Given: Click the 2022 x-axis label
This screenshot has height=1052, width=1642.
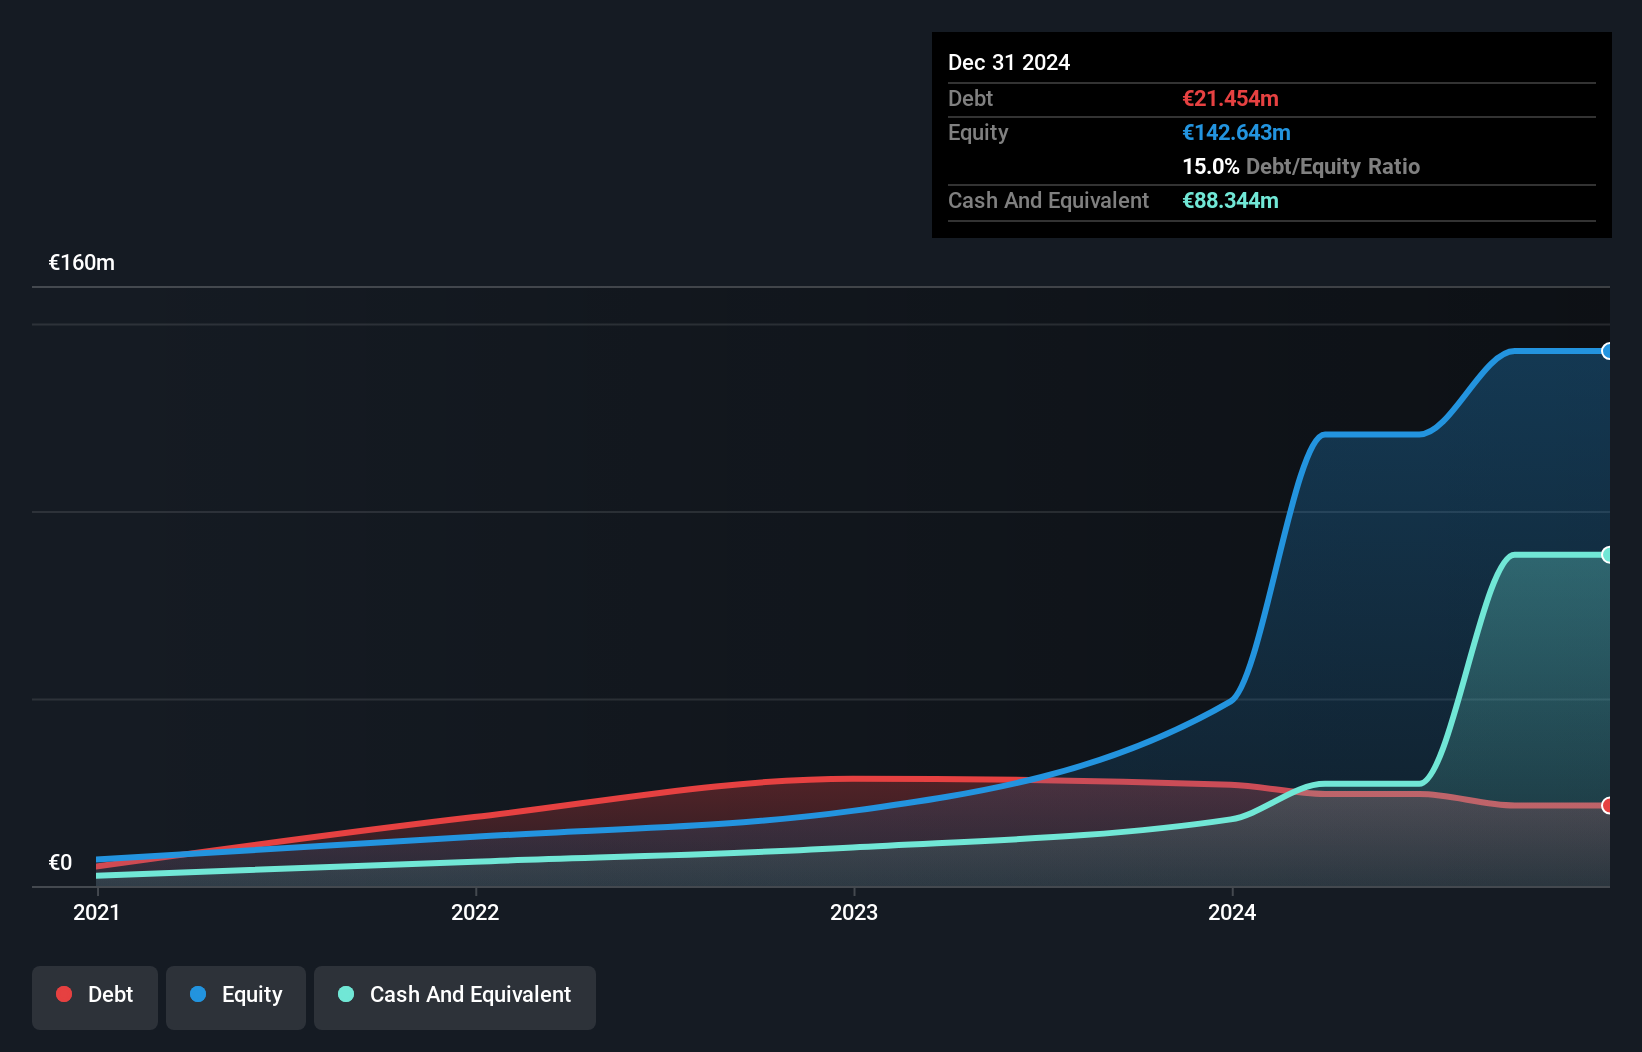Looking at the screenshot, I should [x=475, y=913].
